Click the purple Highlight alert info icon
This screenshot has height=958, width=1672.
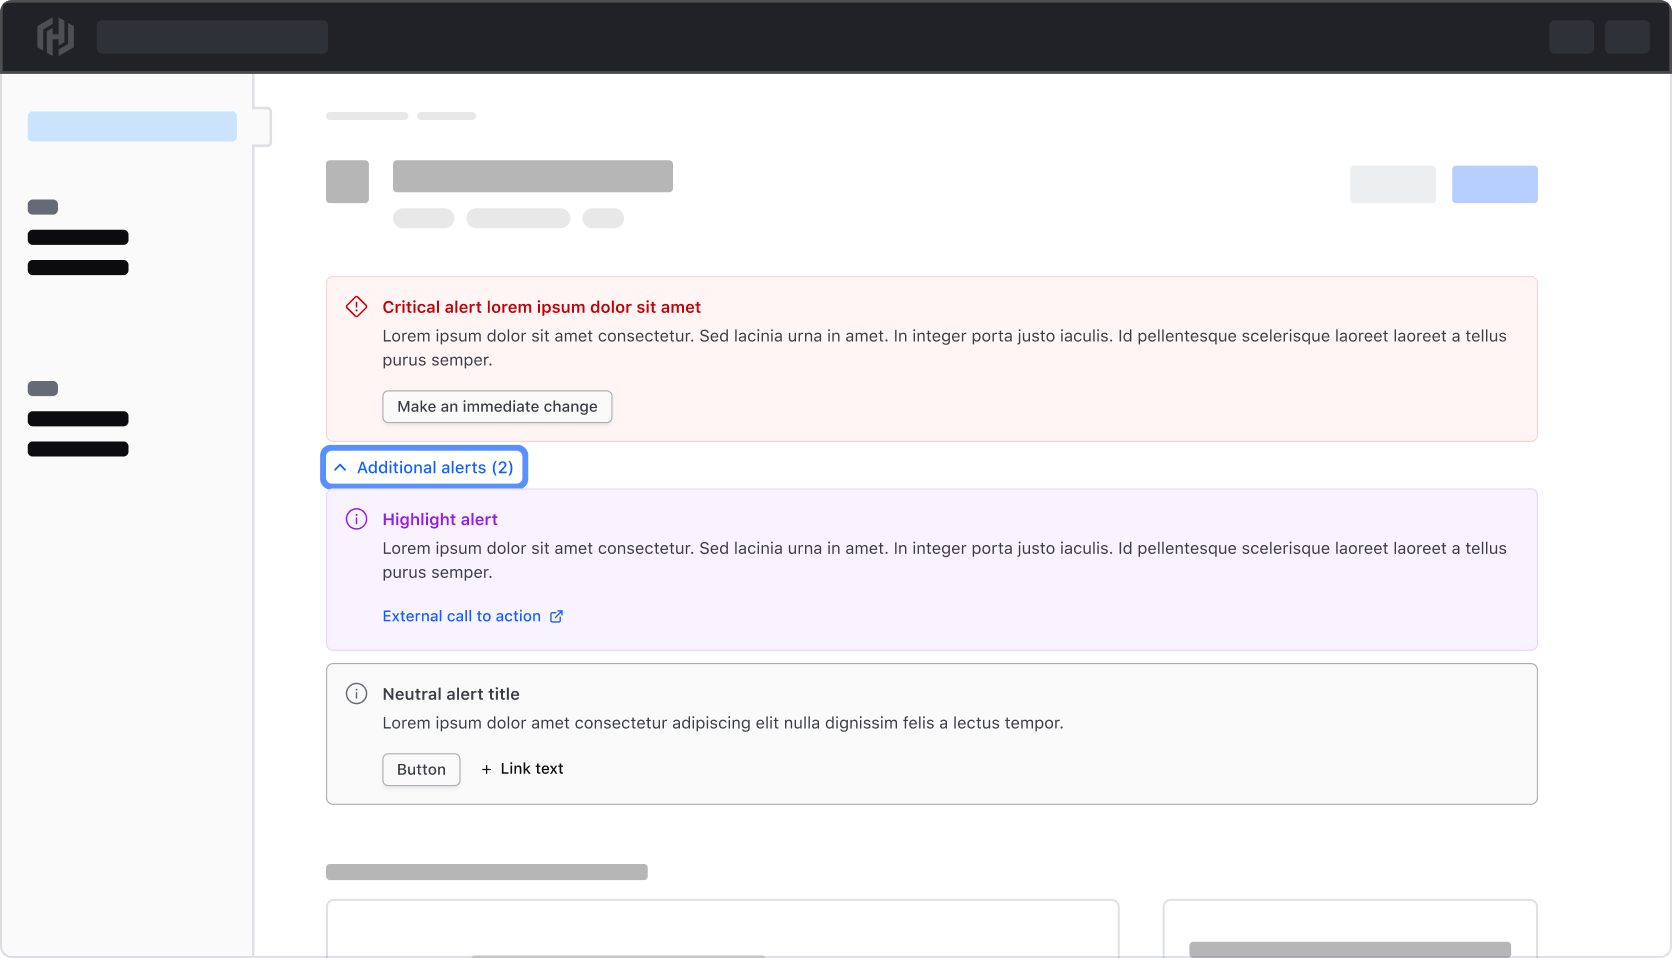pyautogui.click(x=356, y=519)
